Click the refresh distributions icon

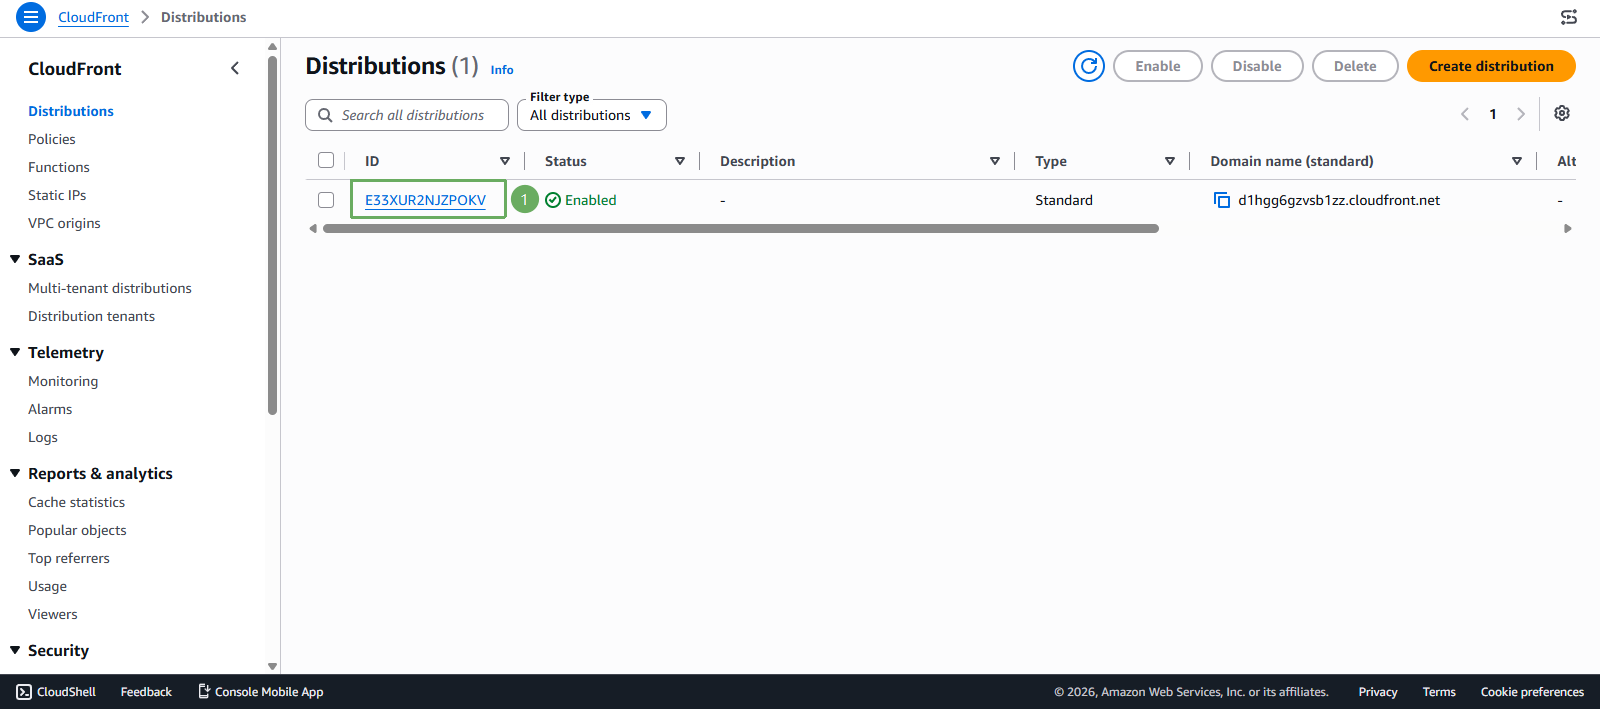1089,66
